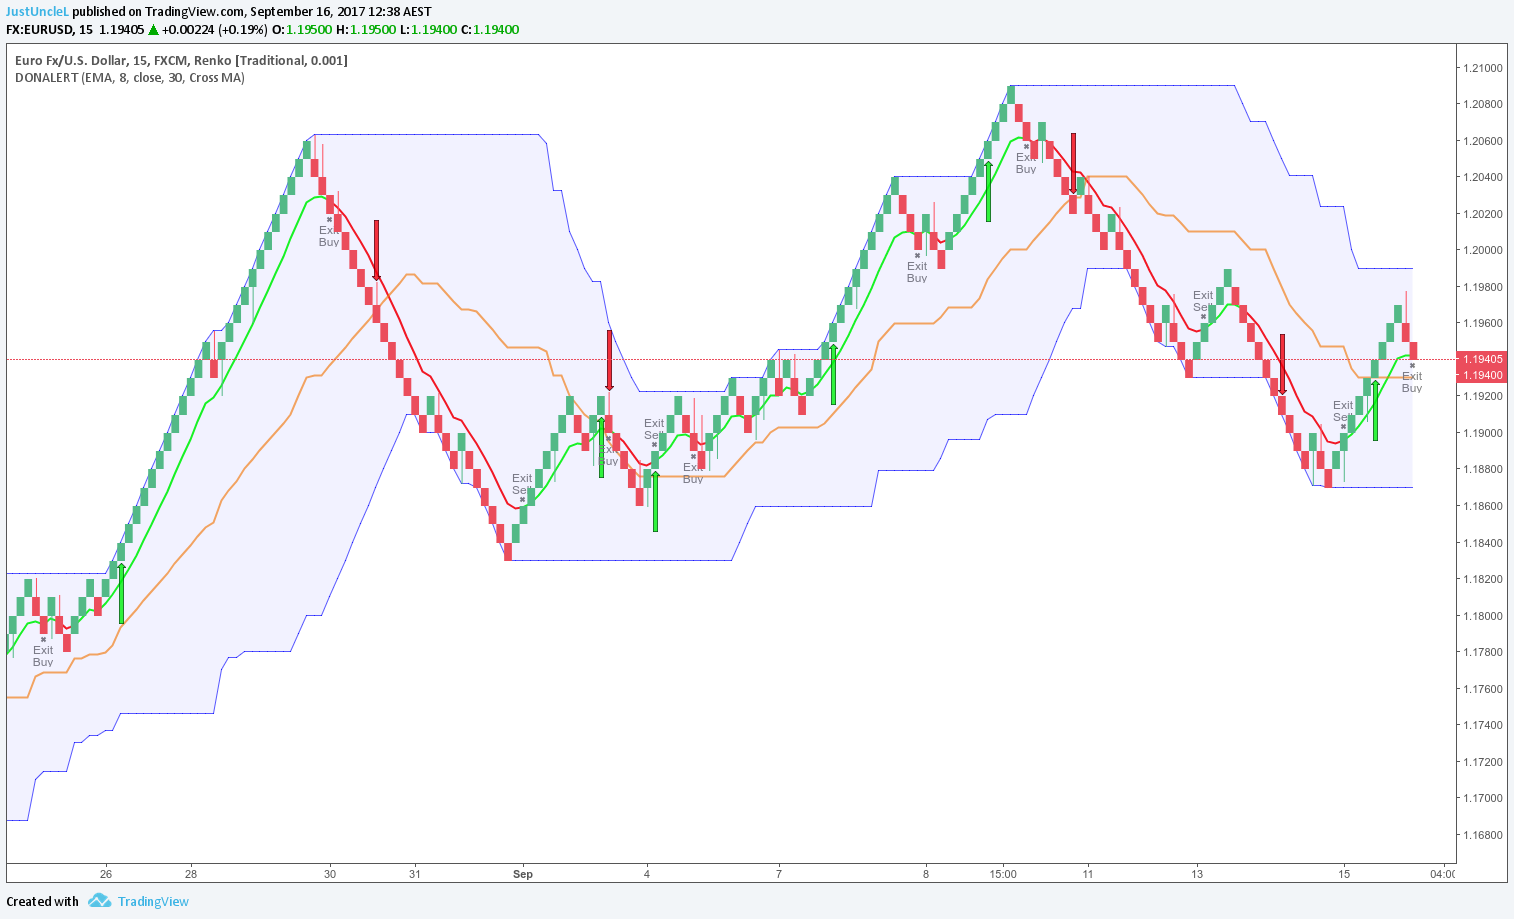This screenshot has height=919, width=1514.
Task: Click the 1.19800 price axis label
Action: click(1482, 287)
